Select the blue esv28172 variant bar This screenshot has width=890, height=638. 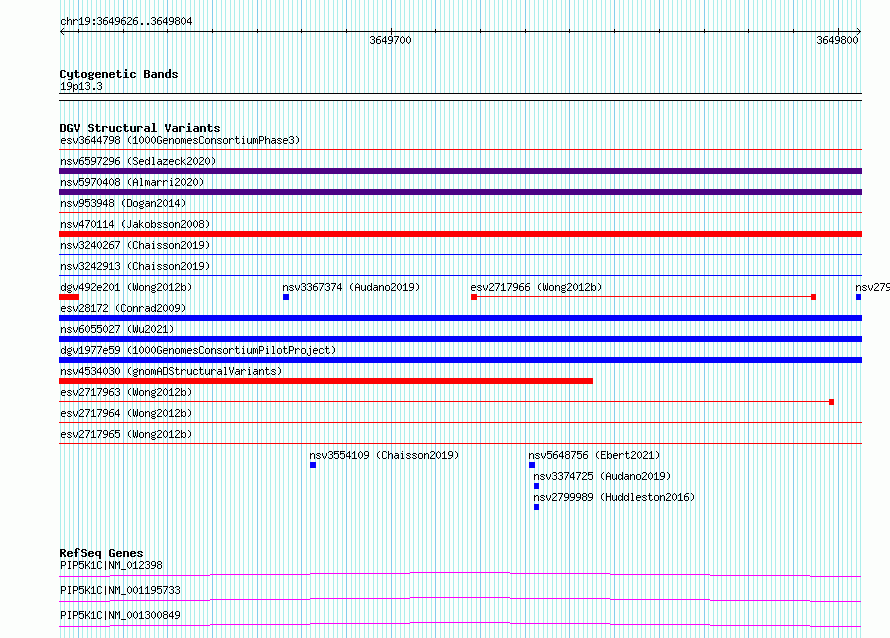click(x=460, y=318)
